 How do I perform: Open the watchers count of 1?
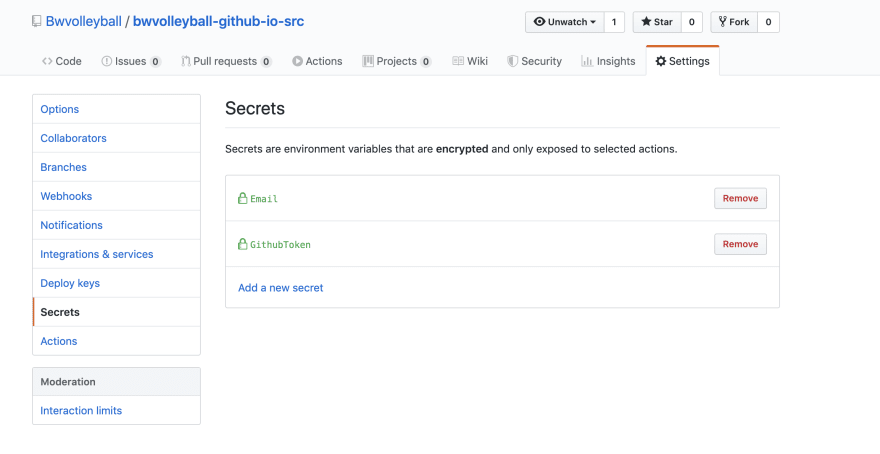click(x=614, y=22)
